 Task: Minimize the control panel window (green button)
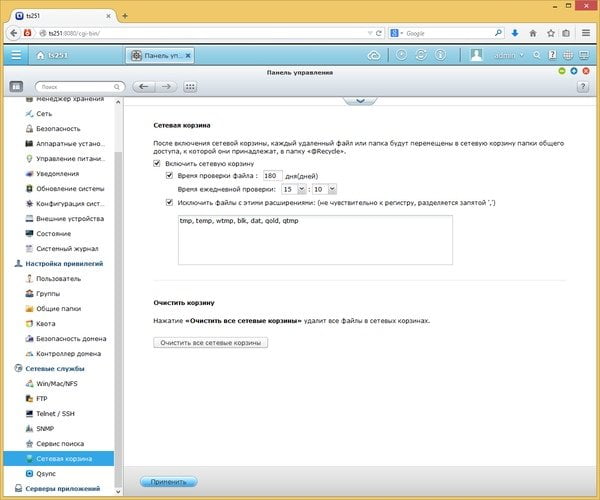point(561,71)
